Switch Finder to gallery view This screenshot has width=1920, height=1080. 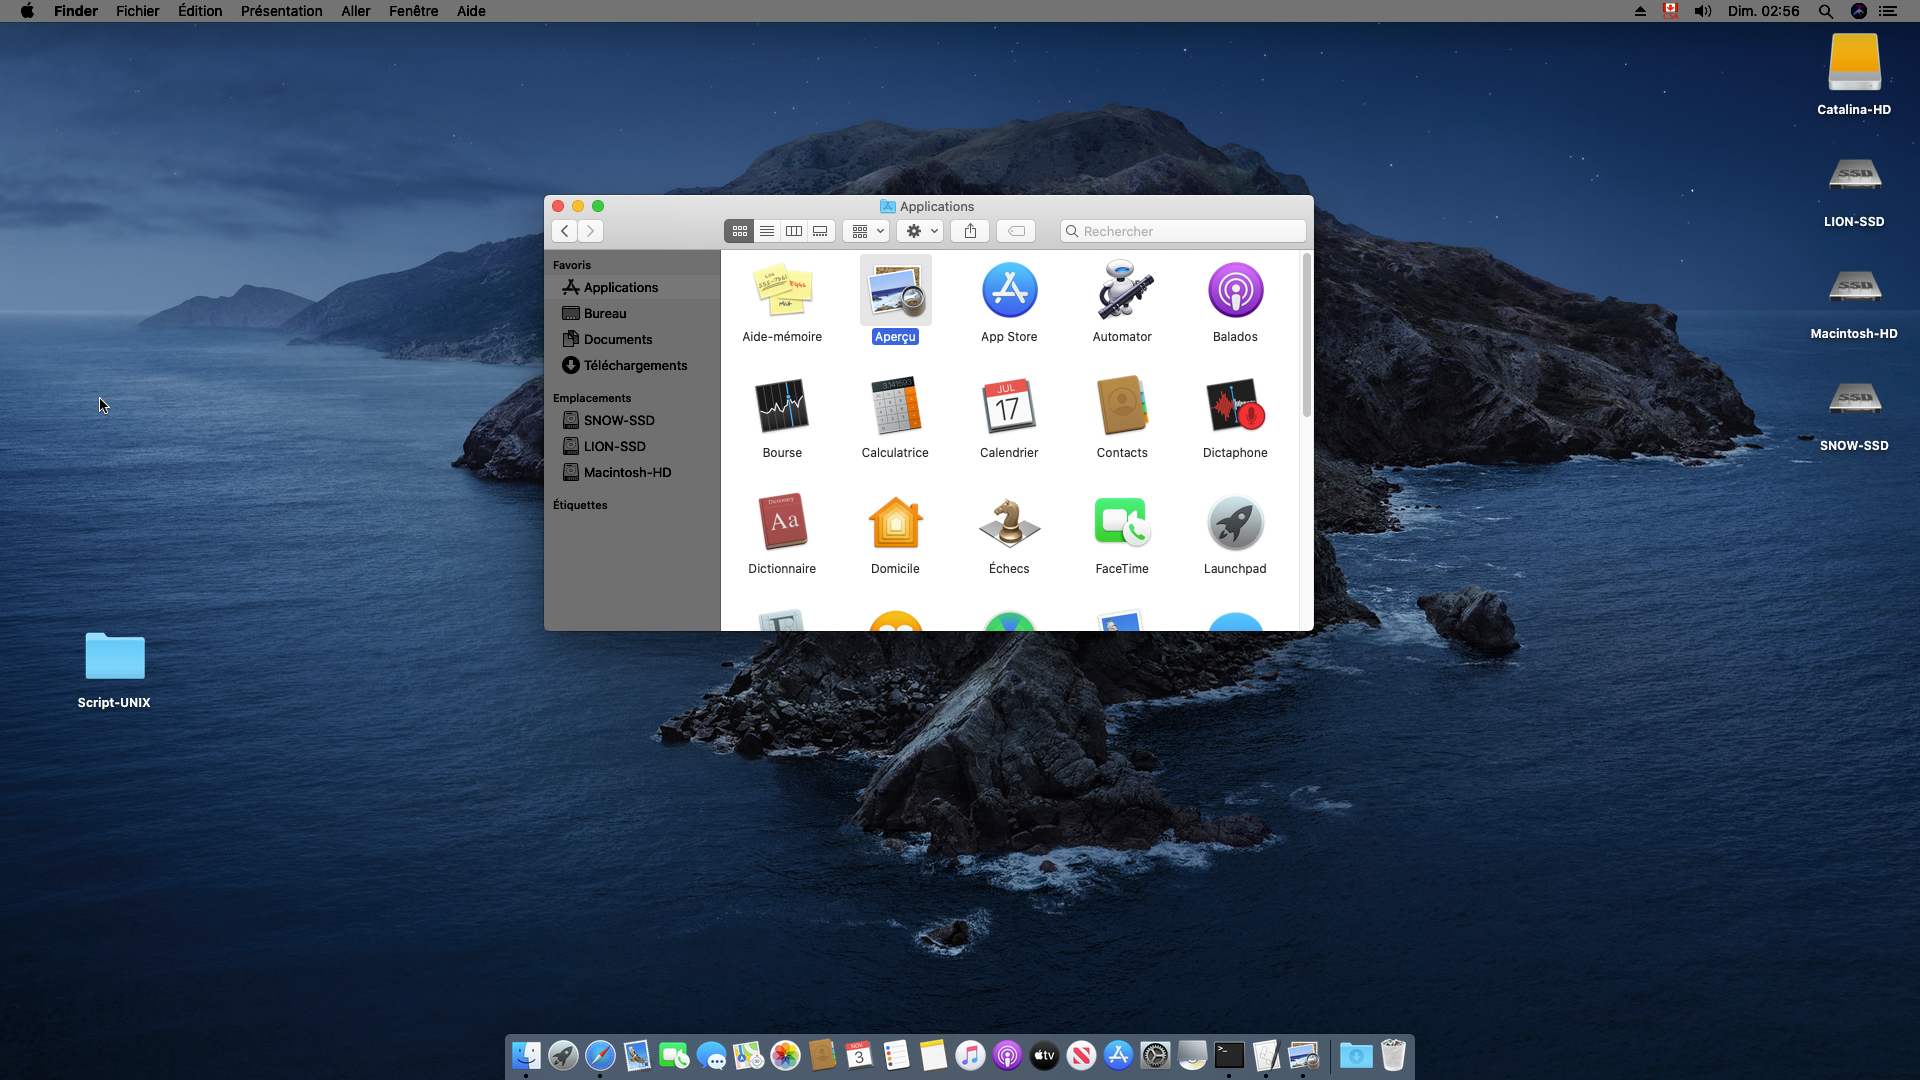point(820,231)
